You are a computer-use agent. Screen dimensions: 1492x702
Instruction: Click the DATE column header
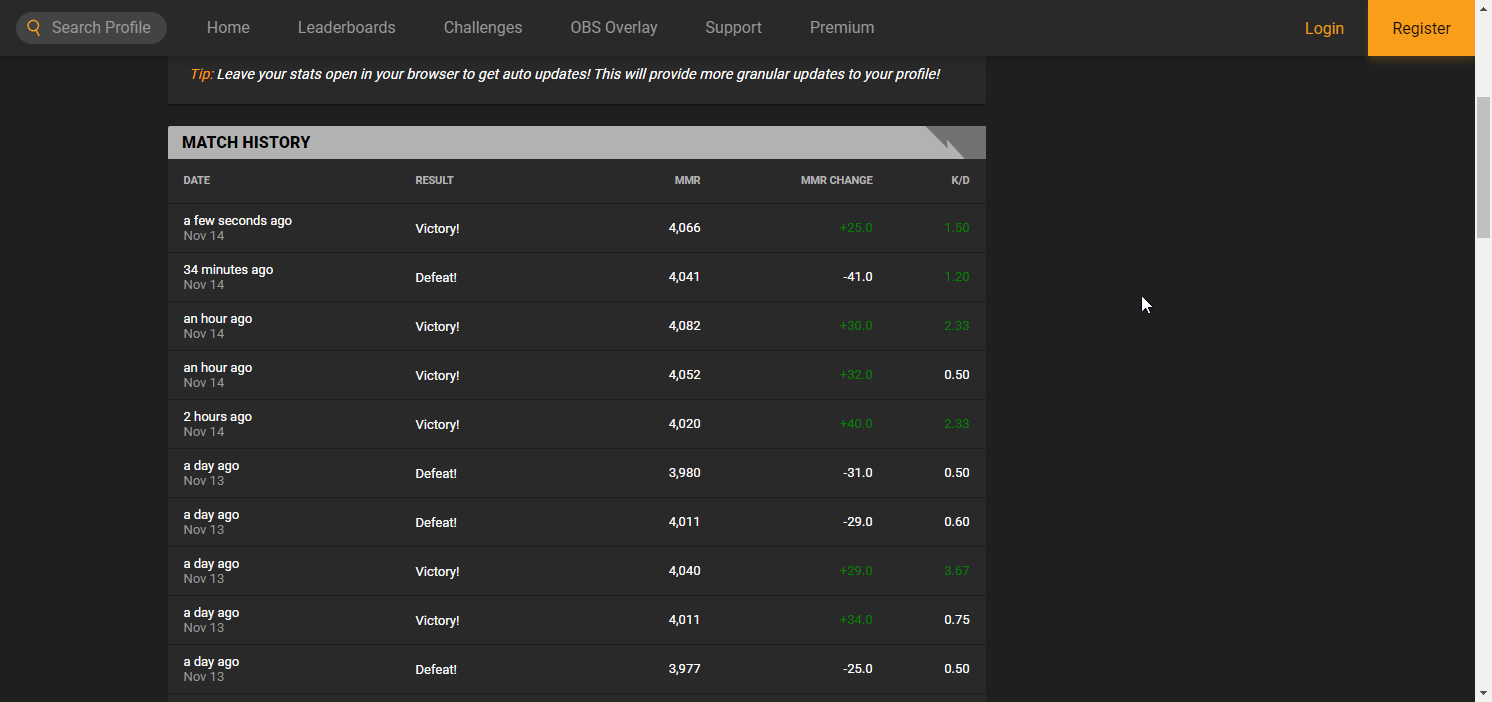tap(197, 181)
